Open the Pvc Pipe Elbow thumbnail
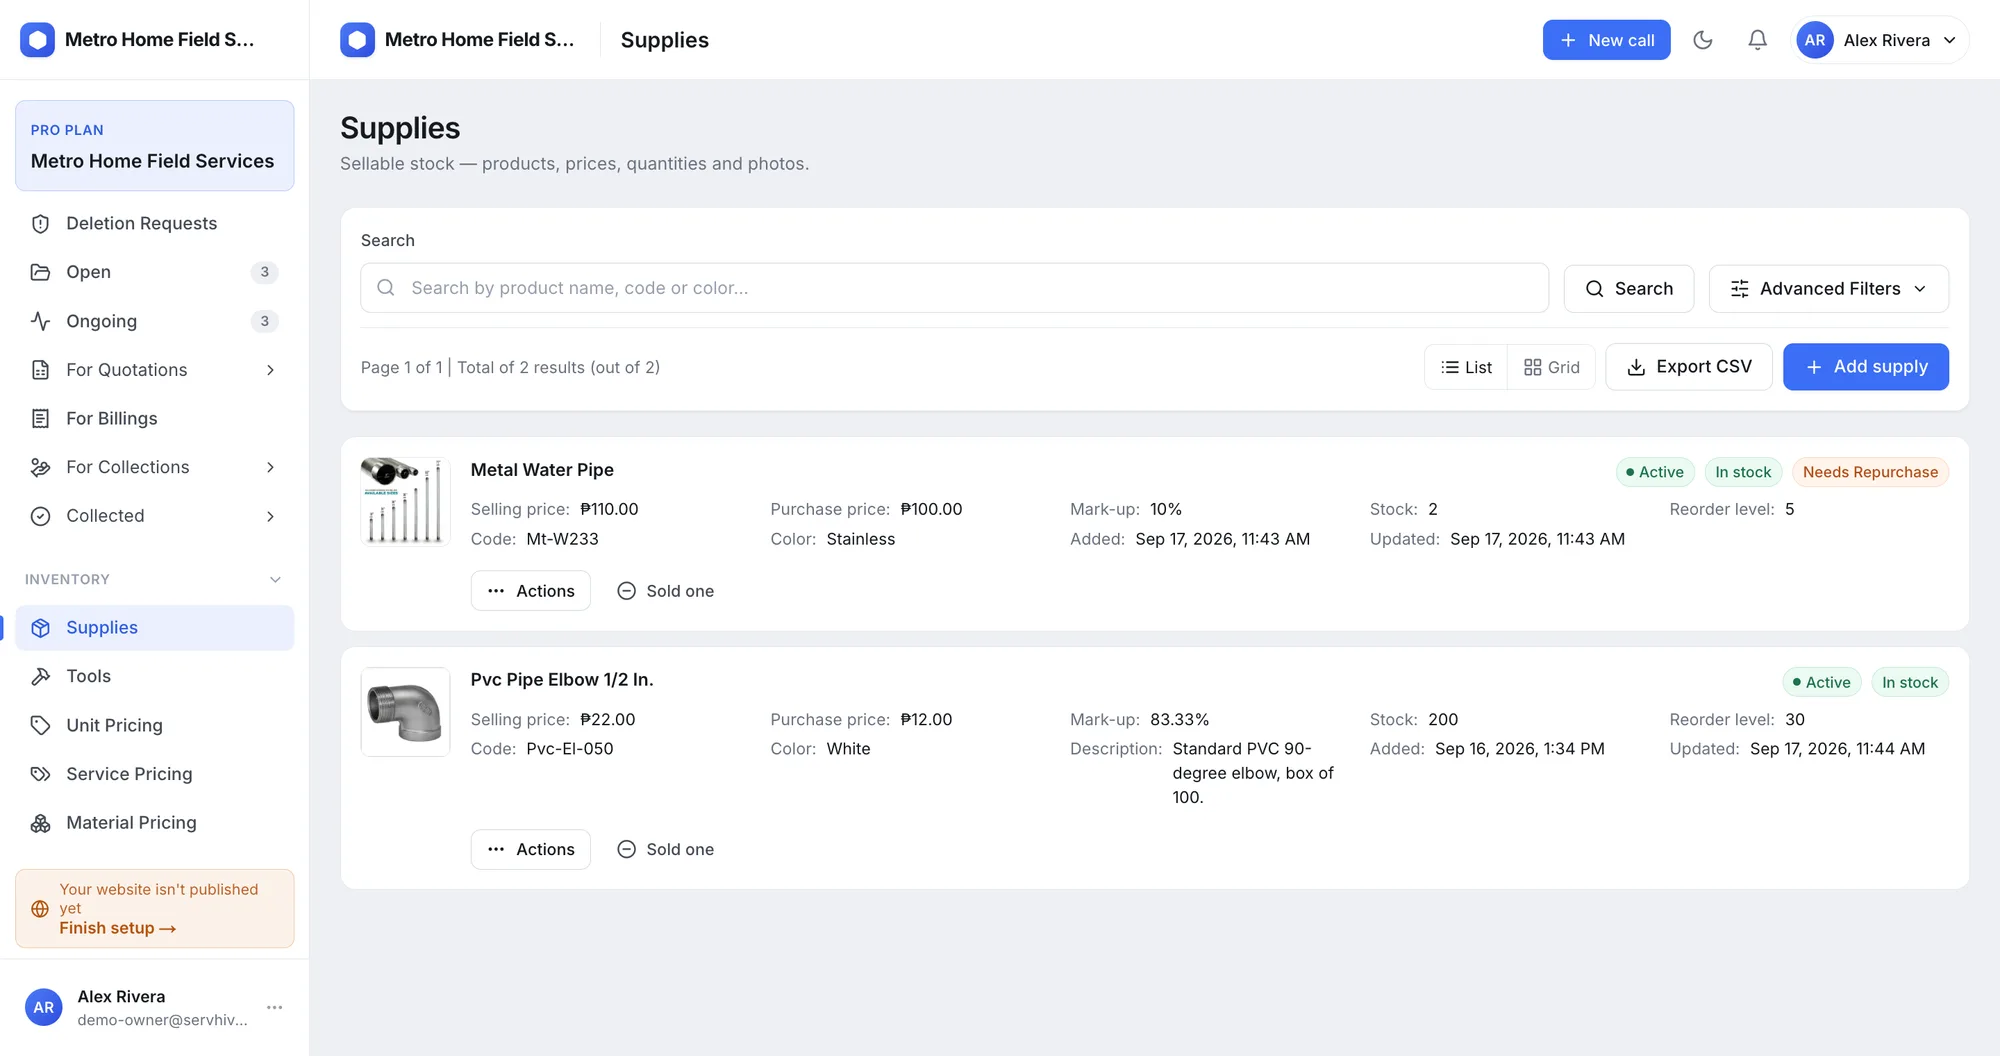Viewport: 2000px width, 1056px height. (405, 711)
